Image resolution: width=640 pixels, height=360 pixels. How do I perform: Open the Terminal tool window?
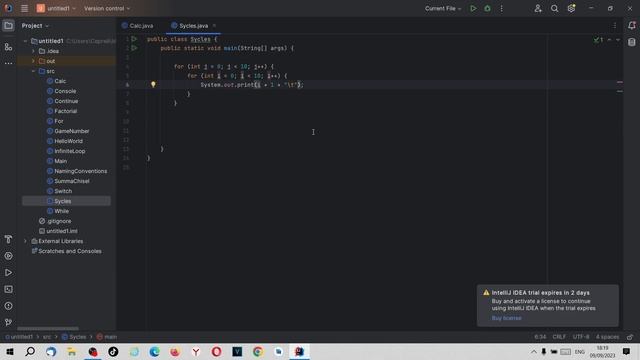[x=8, y=289]
